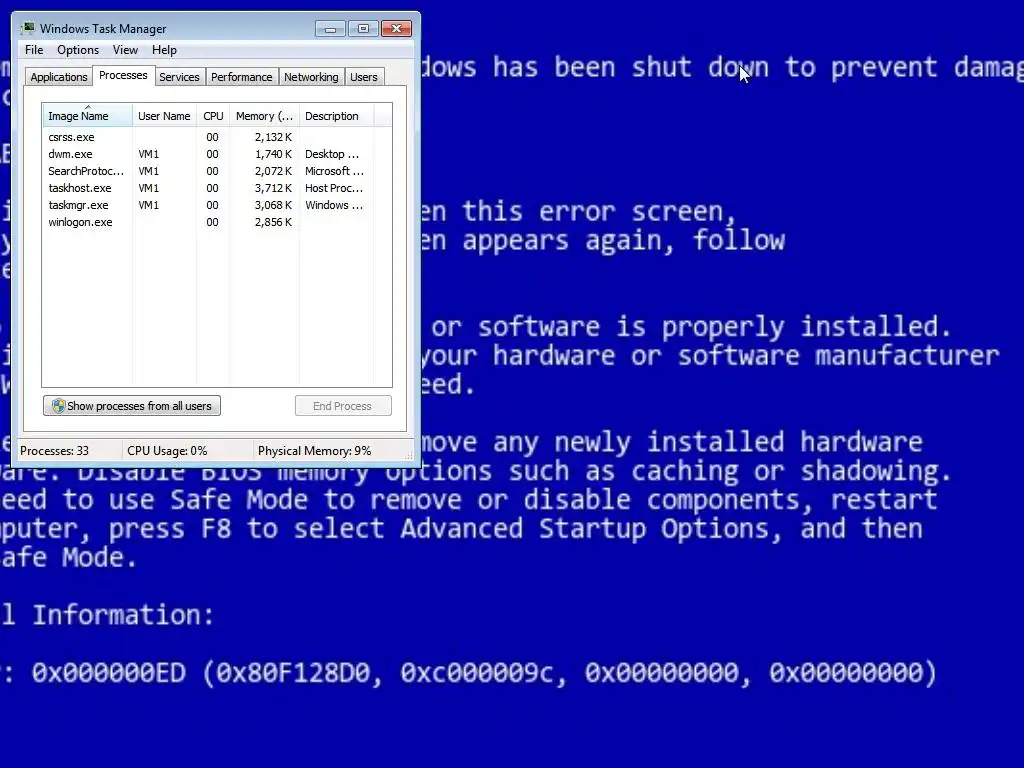Sort processes by Memory column header

click(x=264, y=116)
